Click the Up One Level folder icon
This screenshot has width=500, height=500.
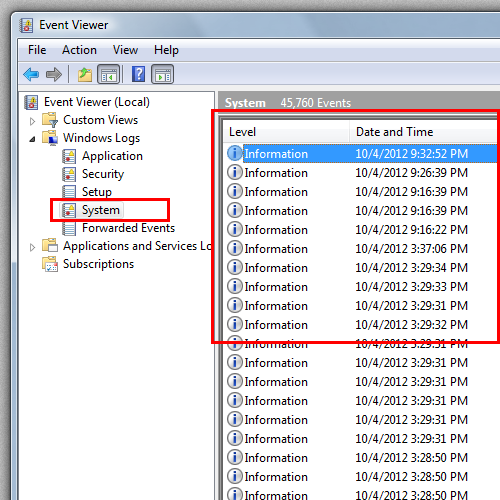click(85, 74)
